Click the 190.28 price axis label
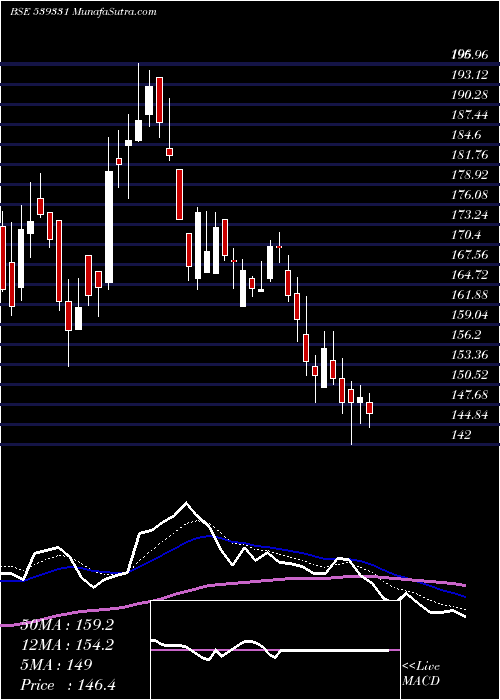The height and width of the screenshot is (700, 500). click(469, 95)
